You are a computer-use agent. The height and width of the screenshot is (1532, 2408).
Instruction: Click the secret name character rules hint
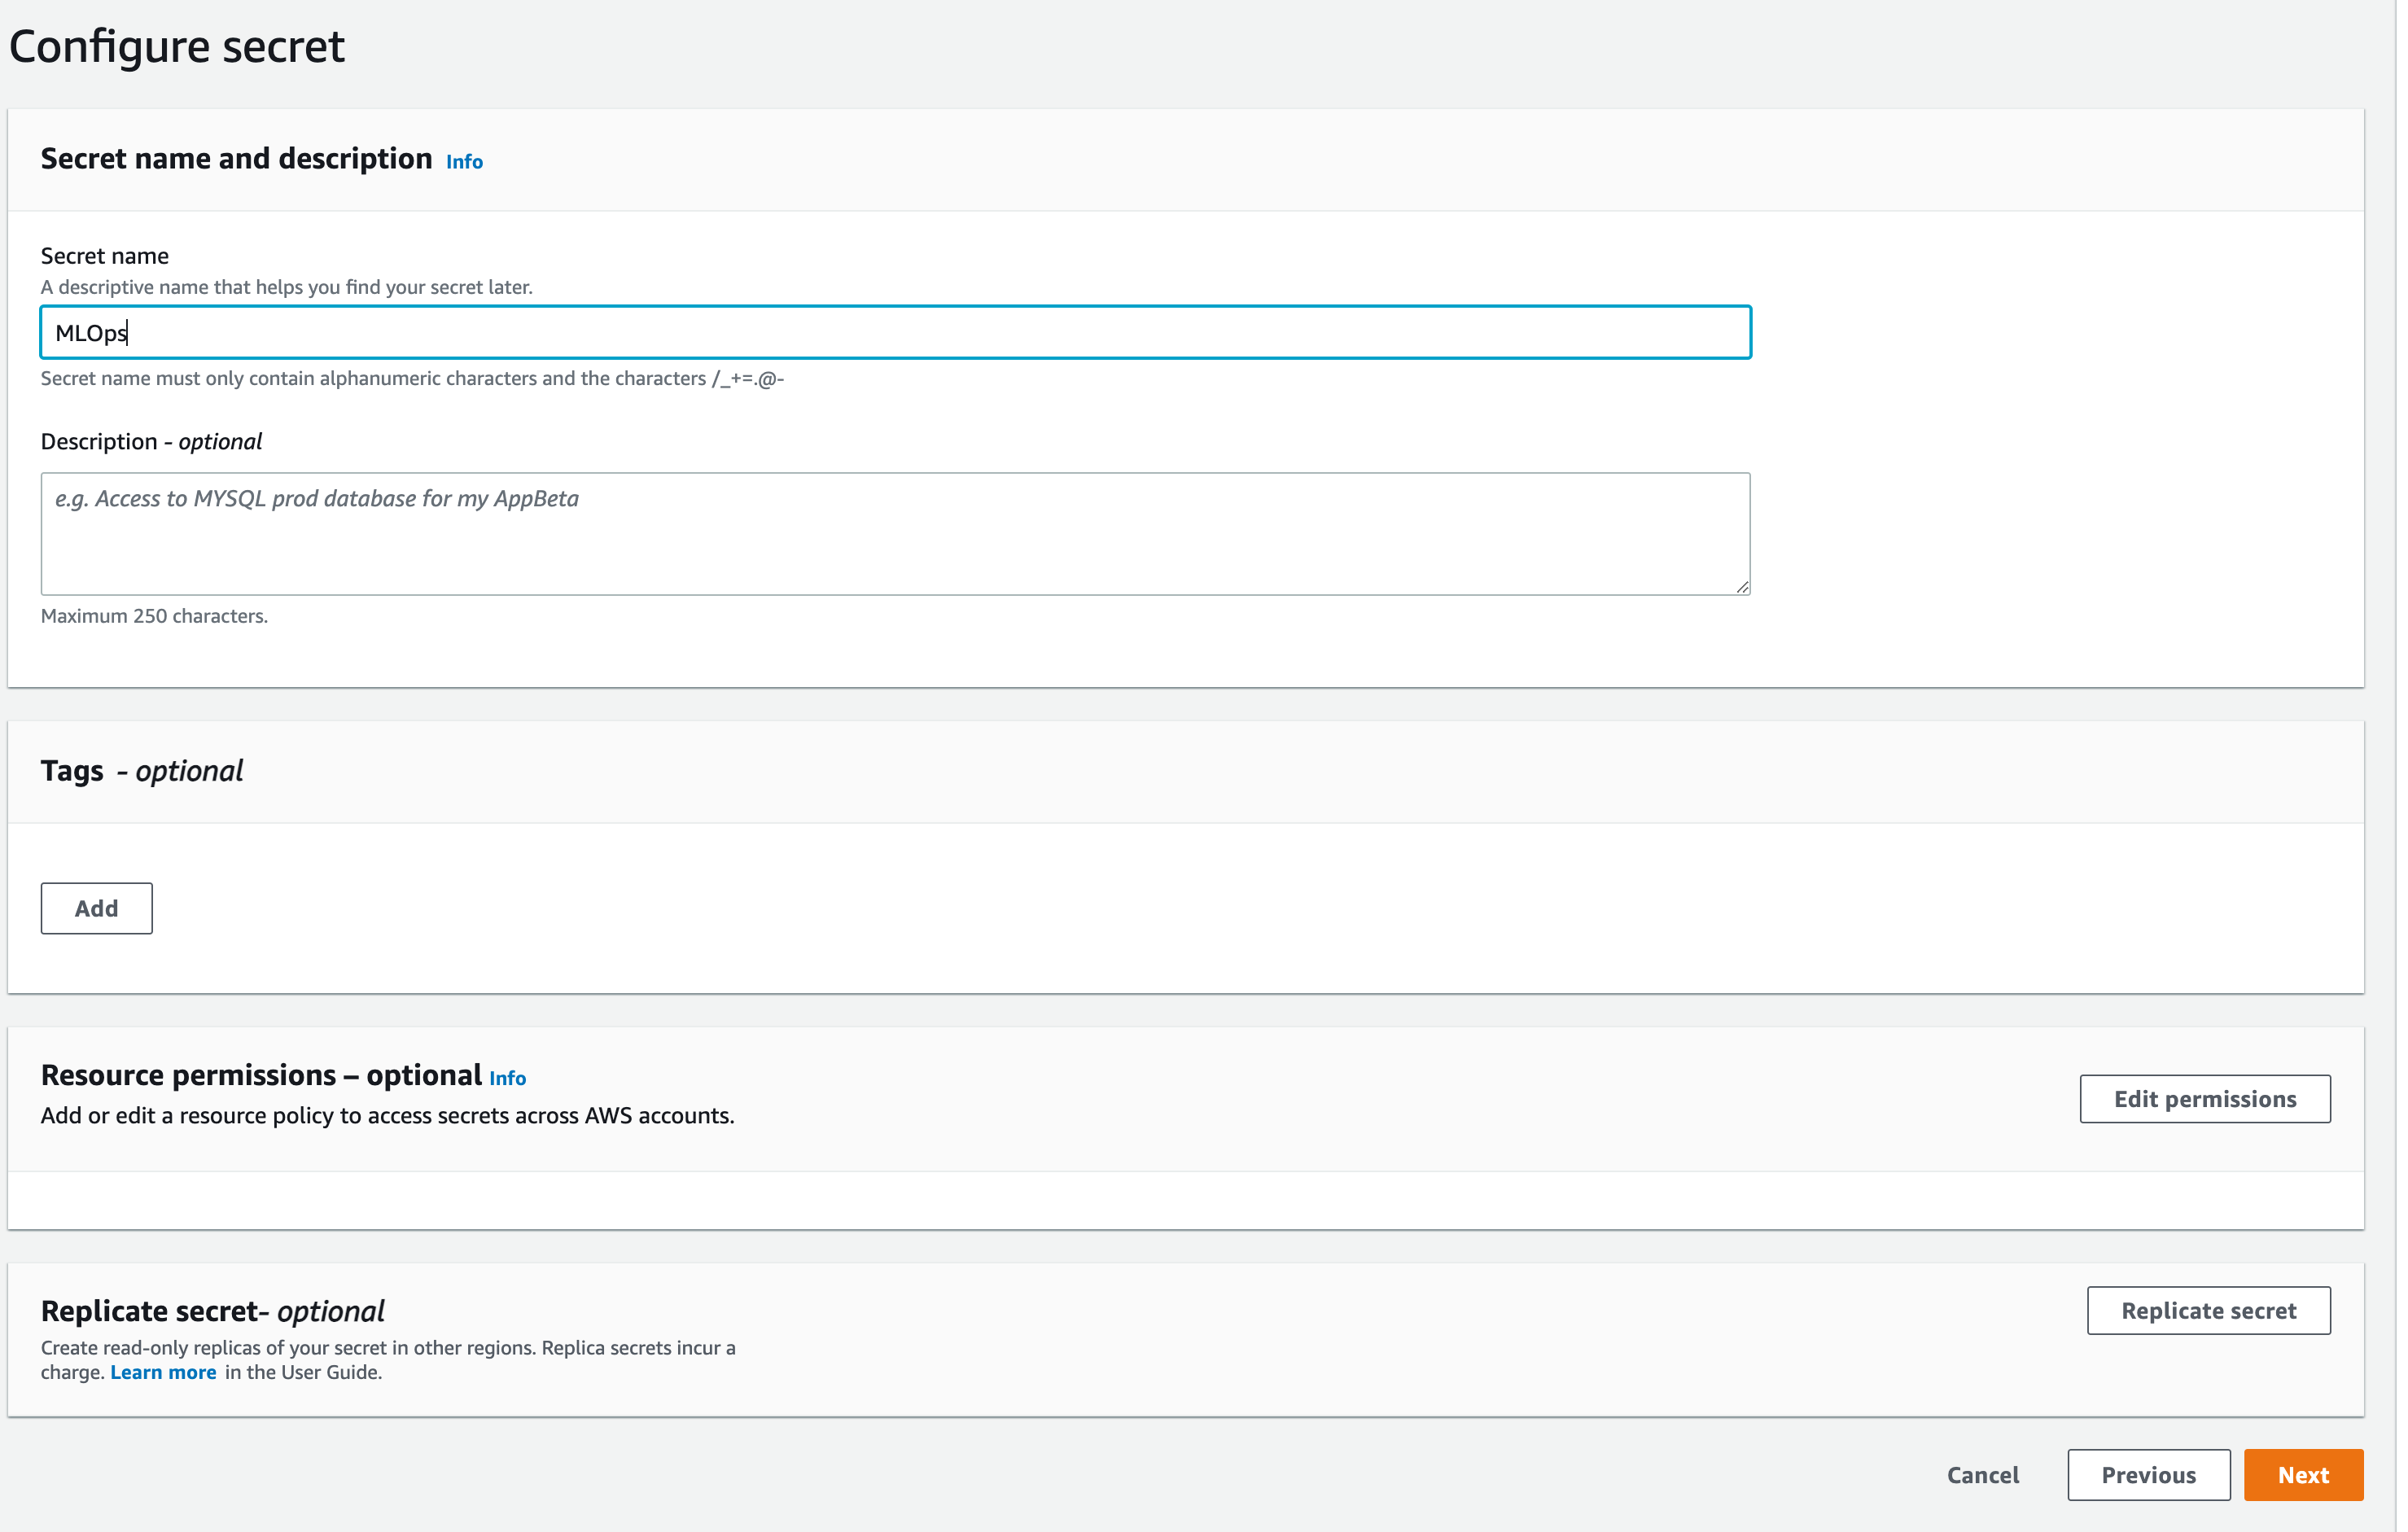pos(412,379)
